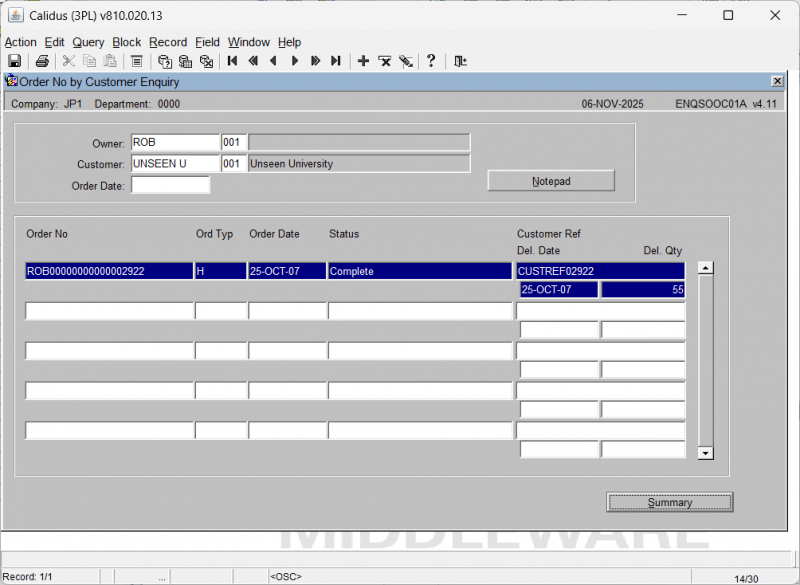800x585 pixels.
Task: Click the Save icon in toolbar
Action: coord(15,61)
